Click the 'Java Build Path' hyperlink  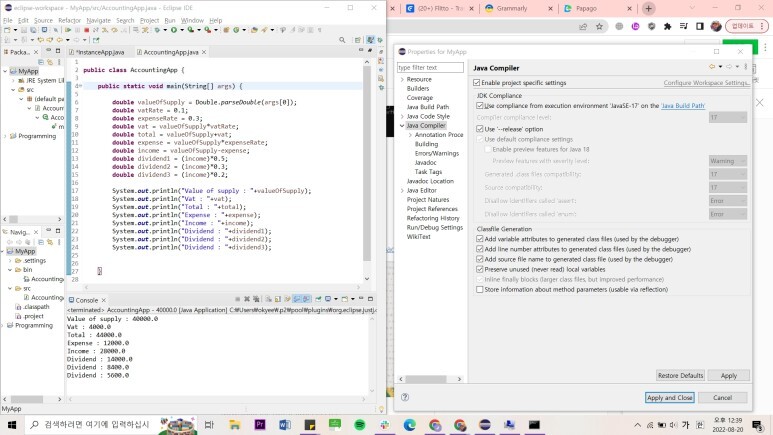tap(683, 106)
